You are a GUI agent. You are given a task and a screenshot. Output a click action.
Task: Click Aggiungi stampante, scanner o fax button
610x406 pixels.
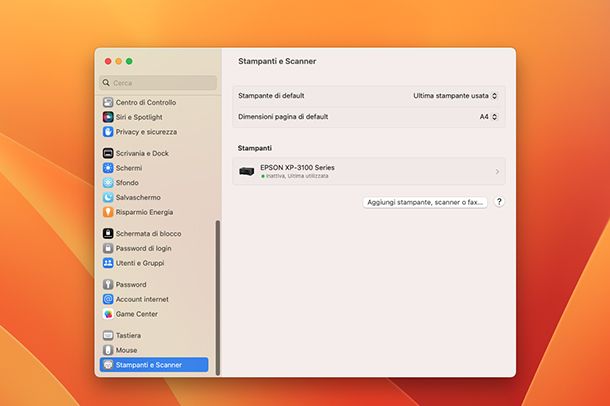pos(425,202)
